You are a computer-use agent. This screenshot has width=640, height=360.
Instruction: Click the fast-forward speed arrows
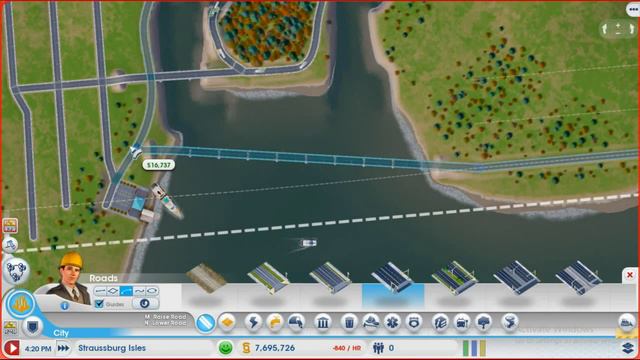[63, 348]
